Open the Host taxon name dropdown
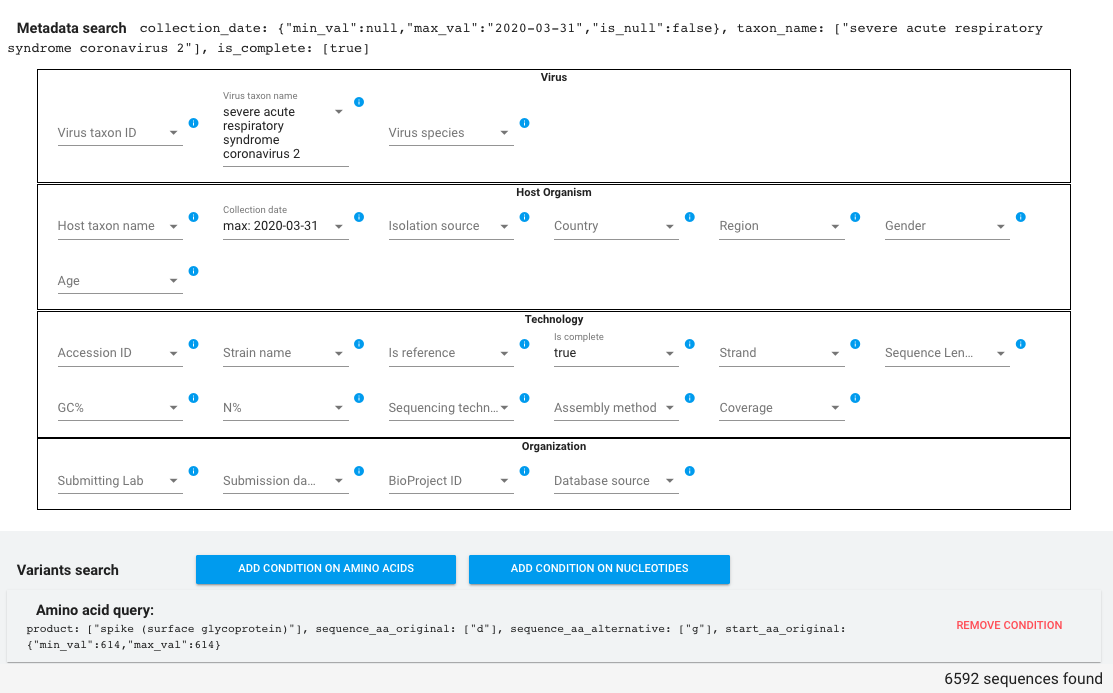The image size is (1113, 693). click(120, 226)
